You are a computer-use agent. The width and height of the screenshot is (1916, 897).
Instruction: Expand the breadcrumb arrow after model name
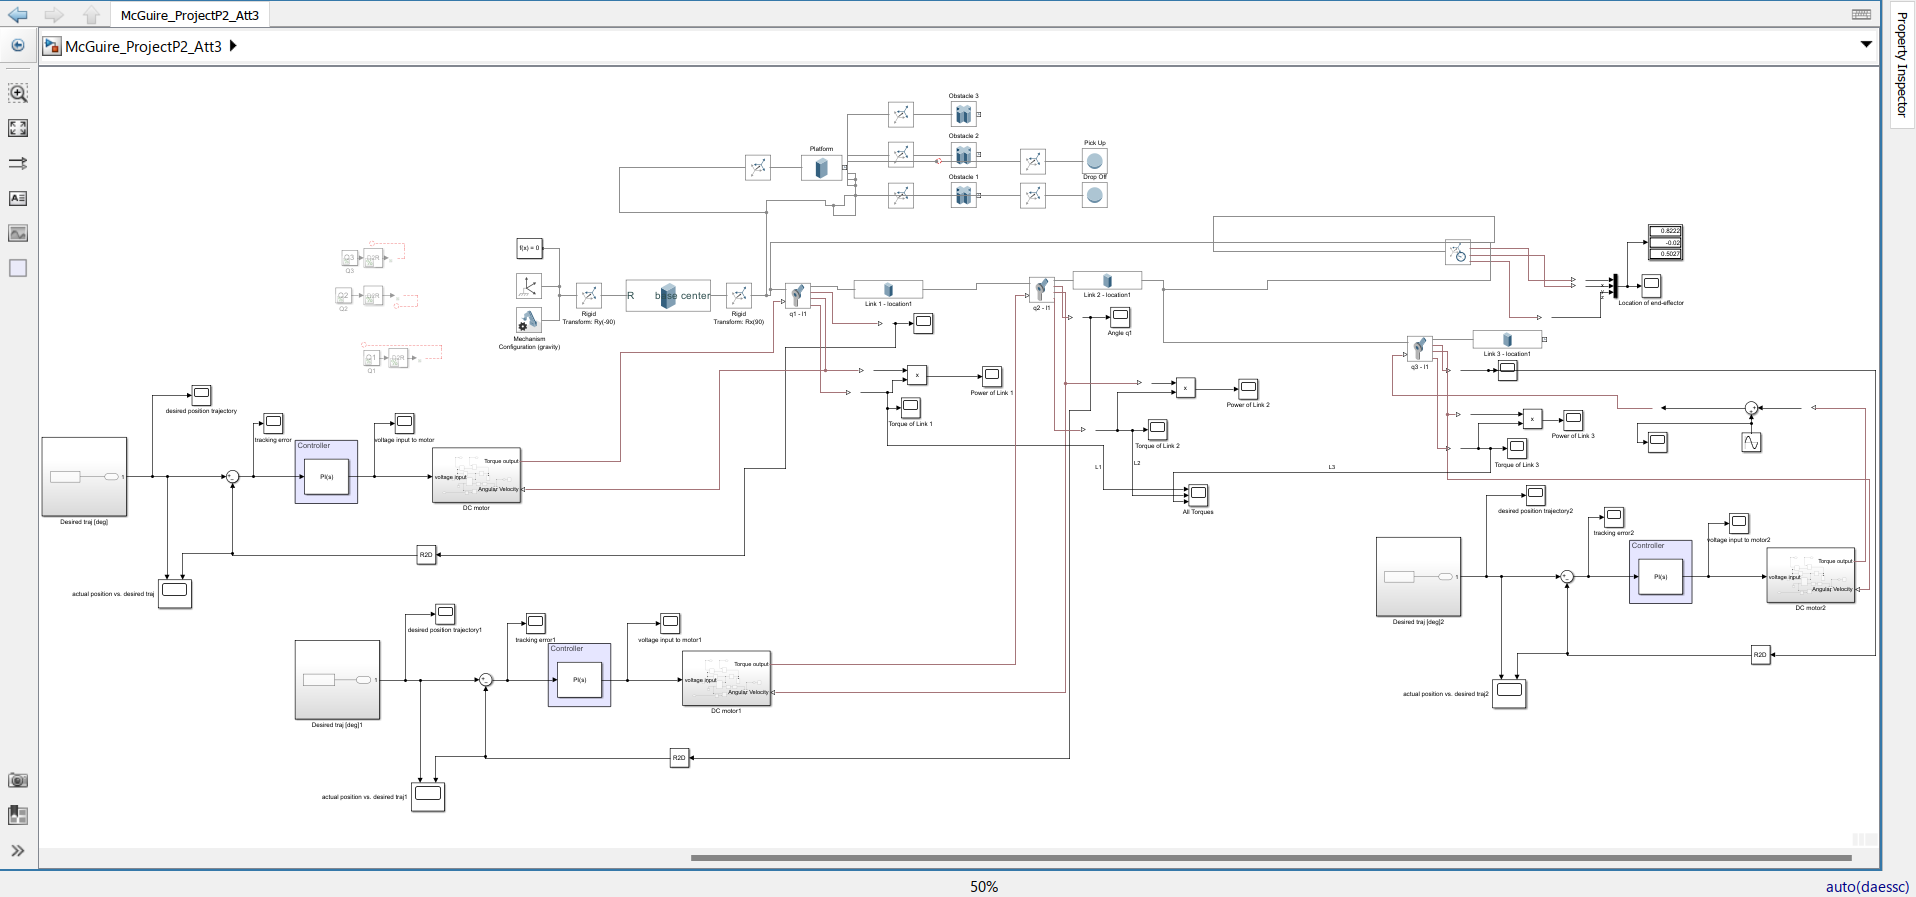click(x=233, y=46)
